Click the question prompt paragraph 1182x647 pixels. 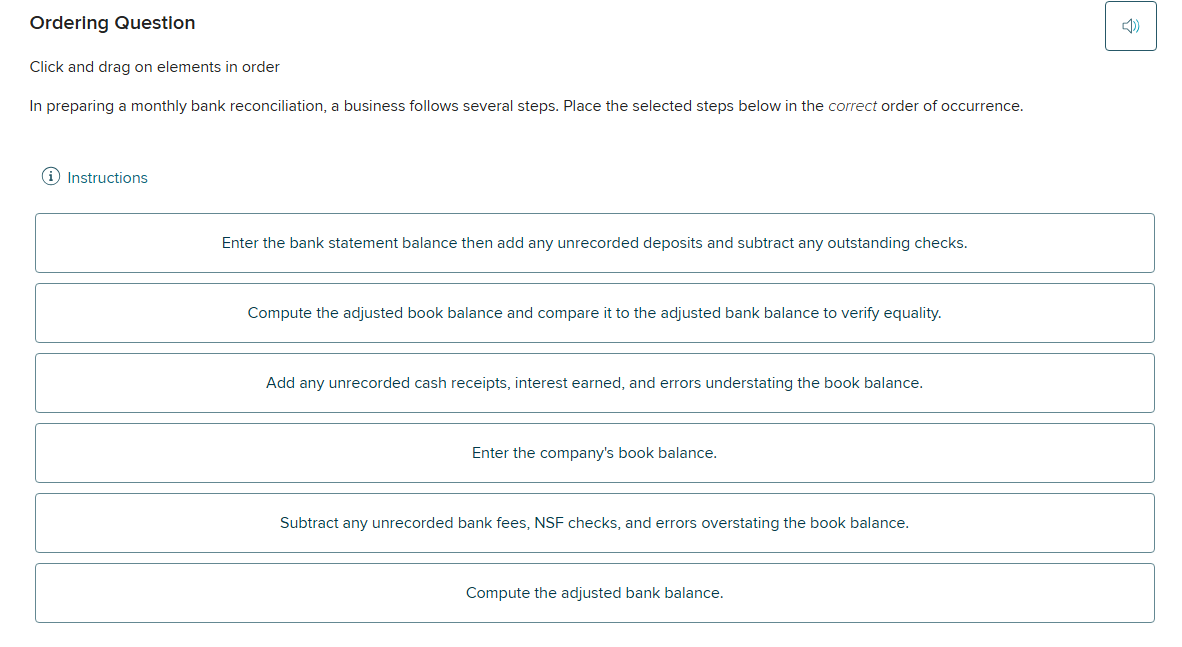[525, 105]
